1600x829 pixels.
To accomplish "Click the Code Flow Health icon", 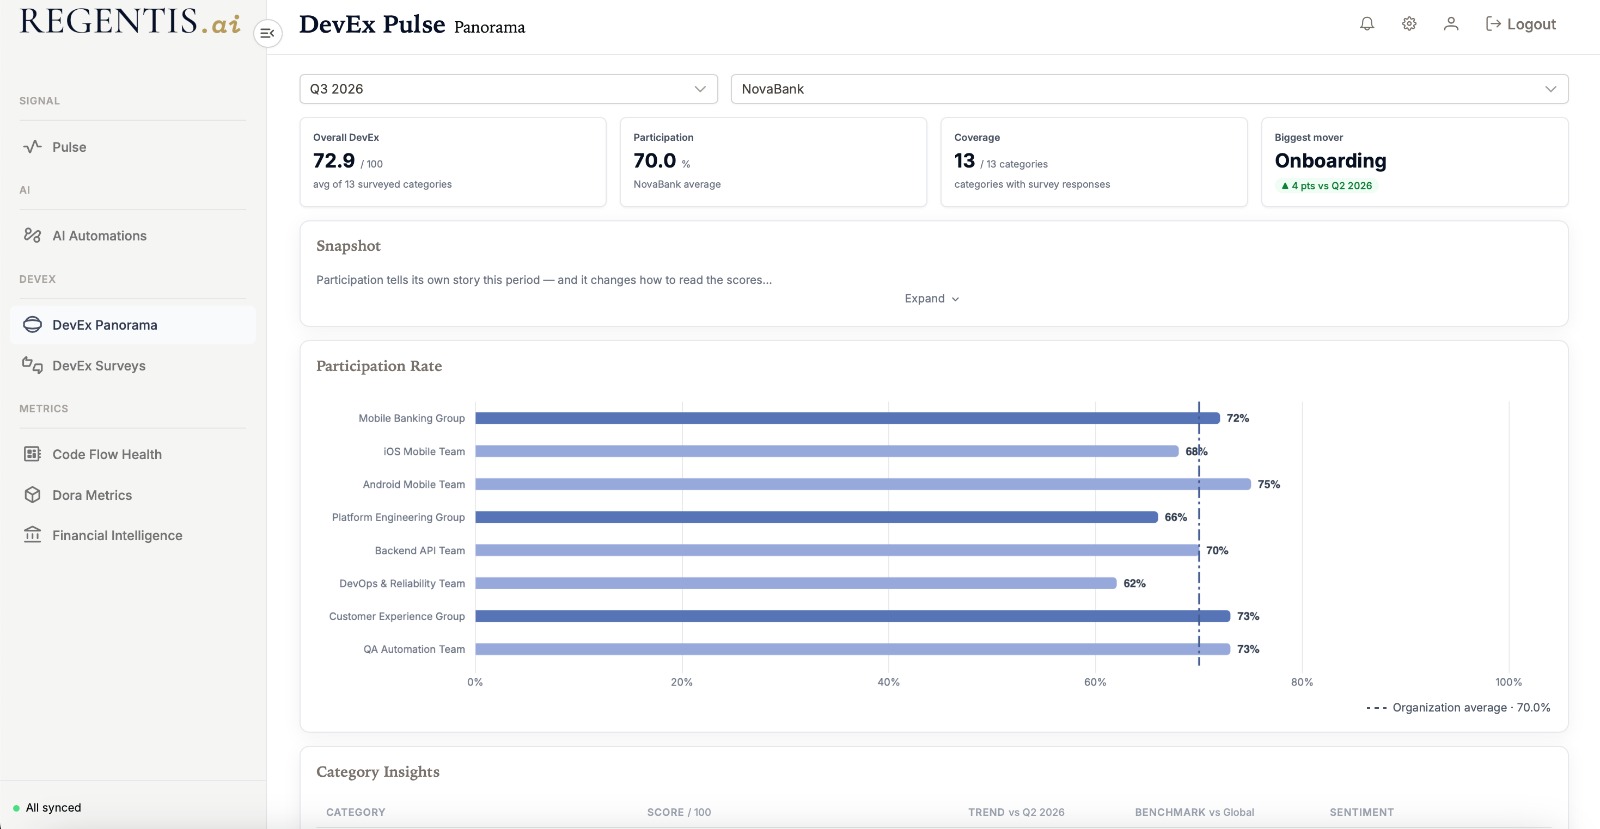I will (x=32, y=454).
